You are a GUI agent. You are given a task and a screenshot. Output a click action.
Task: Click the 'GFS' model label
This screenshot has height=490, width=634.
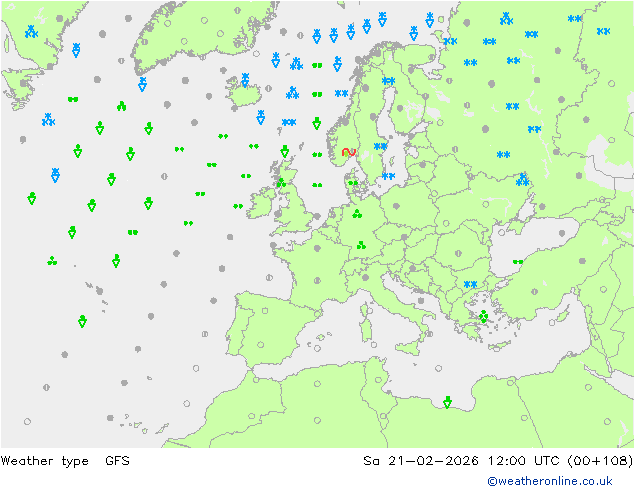point(117,461)
